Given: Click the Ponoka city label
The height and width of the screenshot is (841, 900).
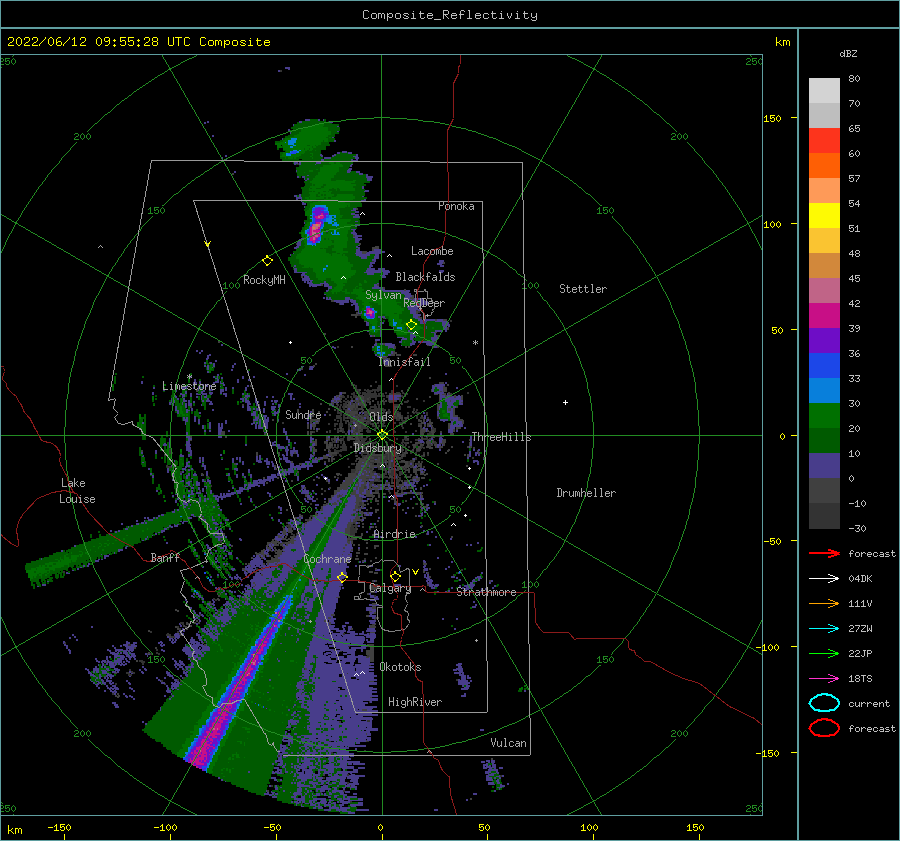Looking at the screenshot, I should point(456,206).
